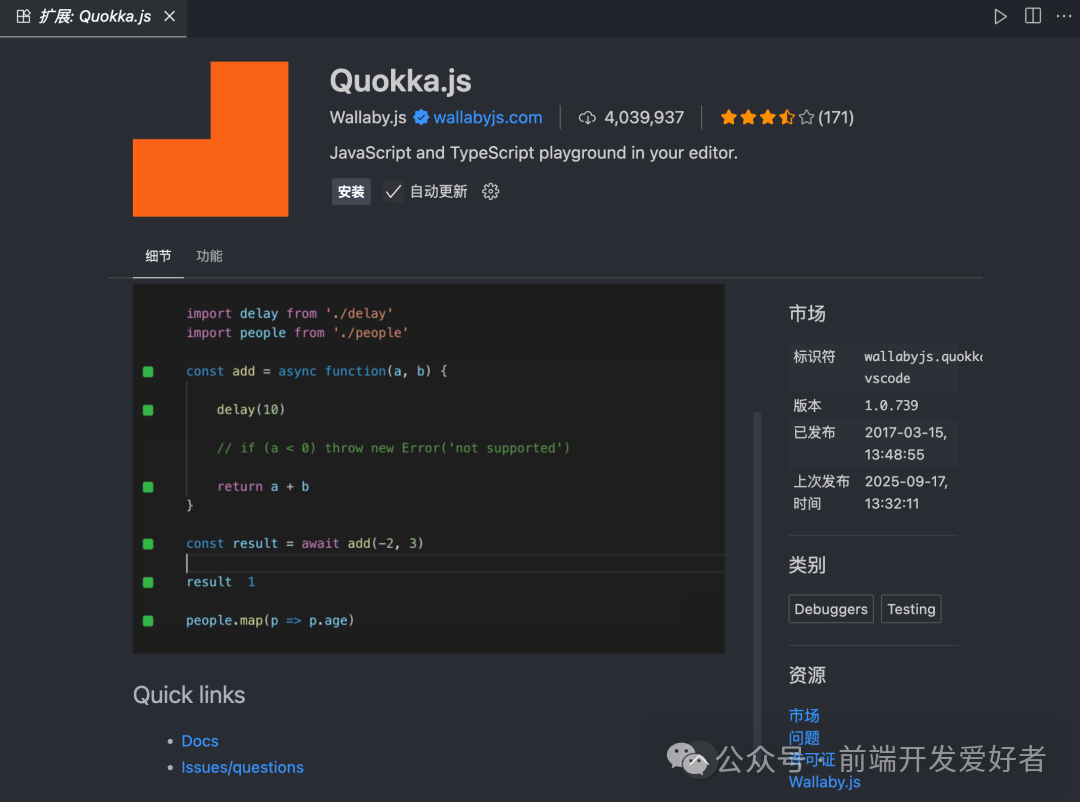This screenshot has width=1080, height=802.
Task: Open the split editor icon
Action: pyautogui.click(x=1032, y=16)
